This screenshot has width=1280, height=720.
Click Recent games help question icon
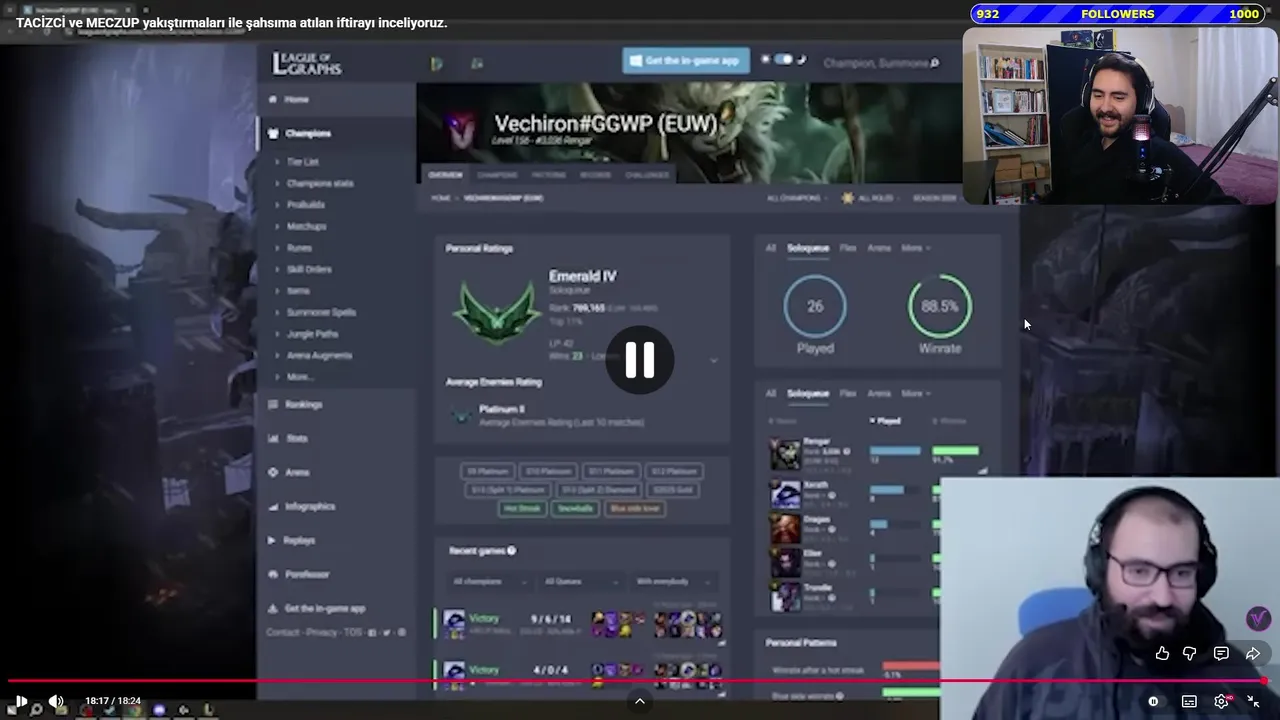click(511, 551)
